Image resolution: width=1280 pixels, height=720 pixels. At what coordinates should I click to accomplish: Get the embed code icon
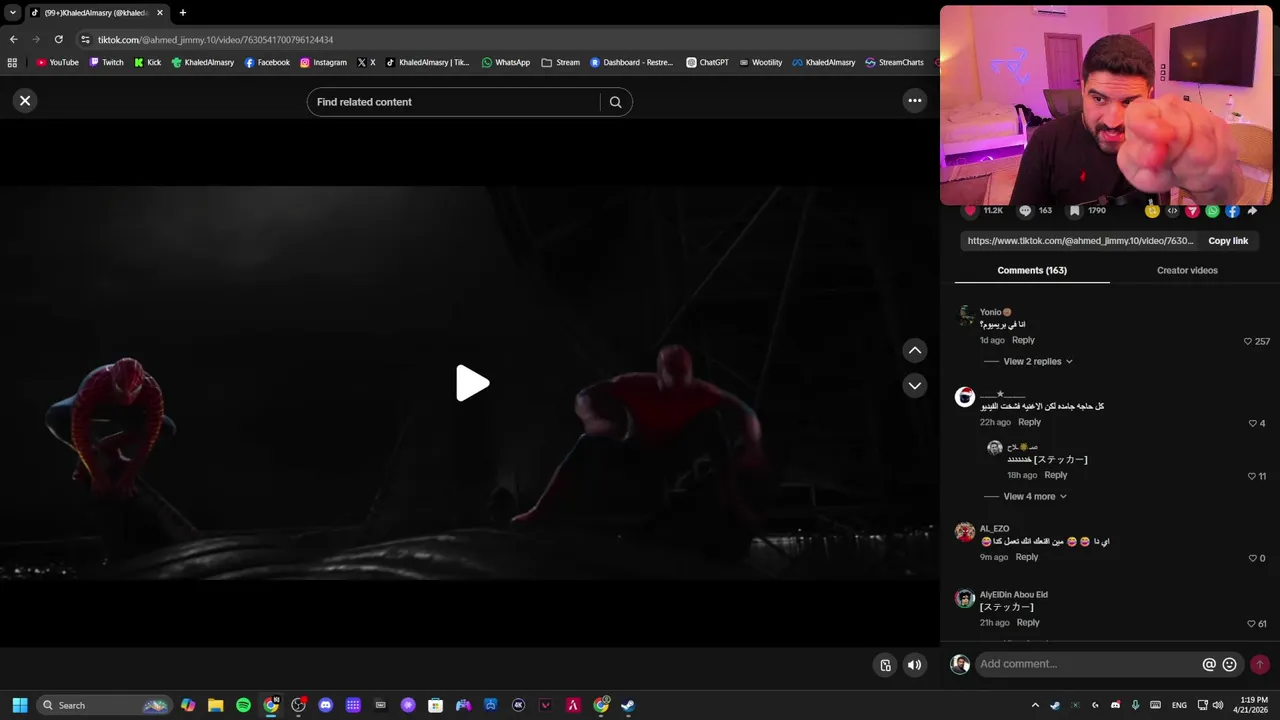click(x=1173, y=211)
